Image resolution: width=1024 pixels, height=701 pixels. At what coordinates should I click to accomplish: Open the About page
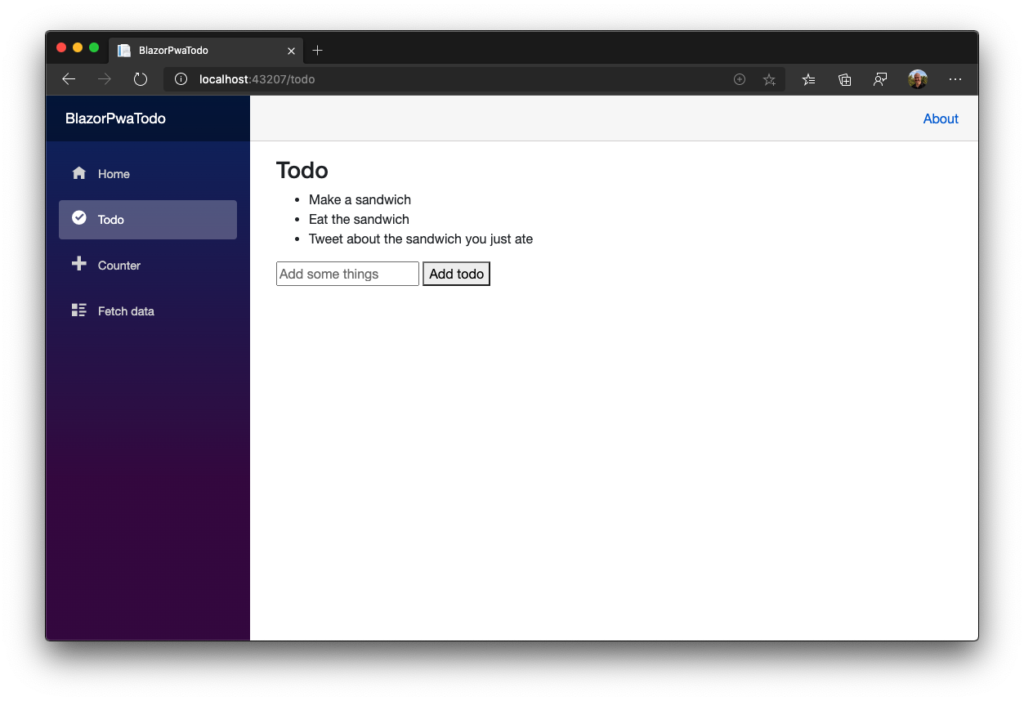(x=940, y=118)
